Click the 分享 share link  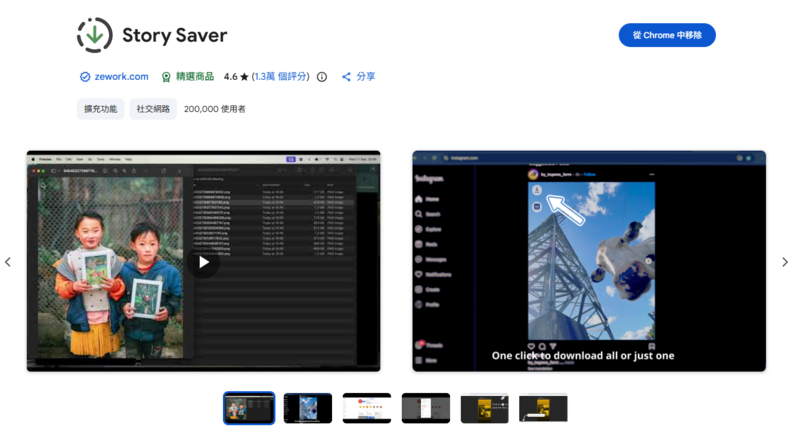coord(366,77)
